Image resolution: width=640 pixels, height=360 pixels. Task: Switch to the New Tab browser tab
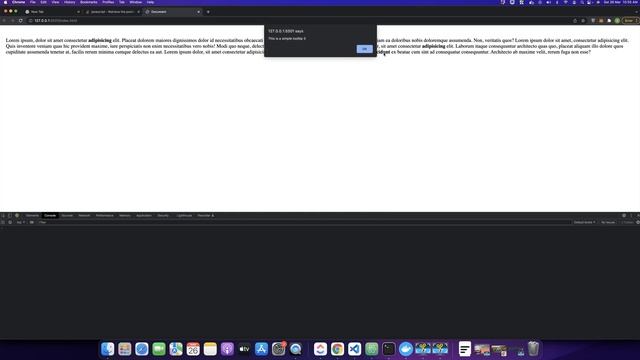tap(51, 12)
